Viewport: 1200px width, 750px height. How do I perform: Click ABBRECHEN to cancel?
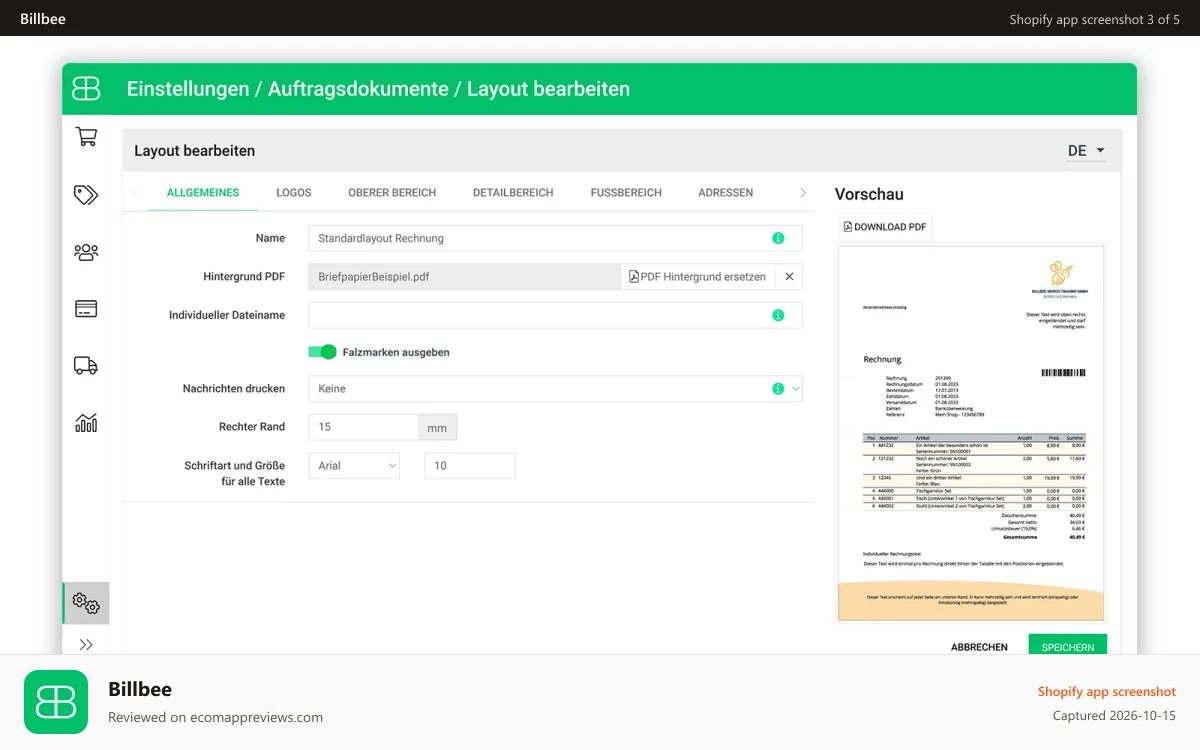(979, 647)
